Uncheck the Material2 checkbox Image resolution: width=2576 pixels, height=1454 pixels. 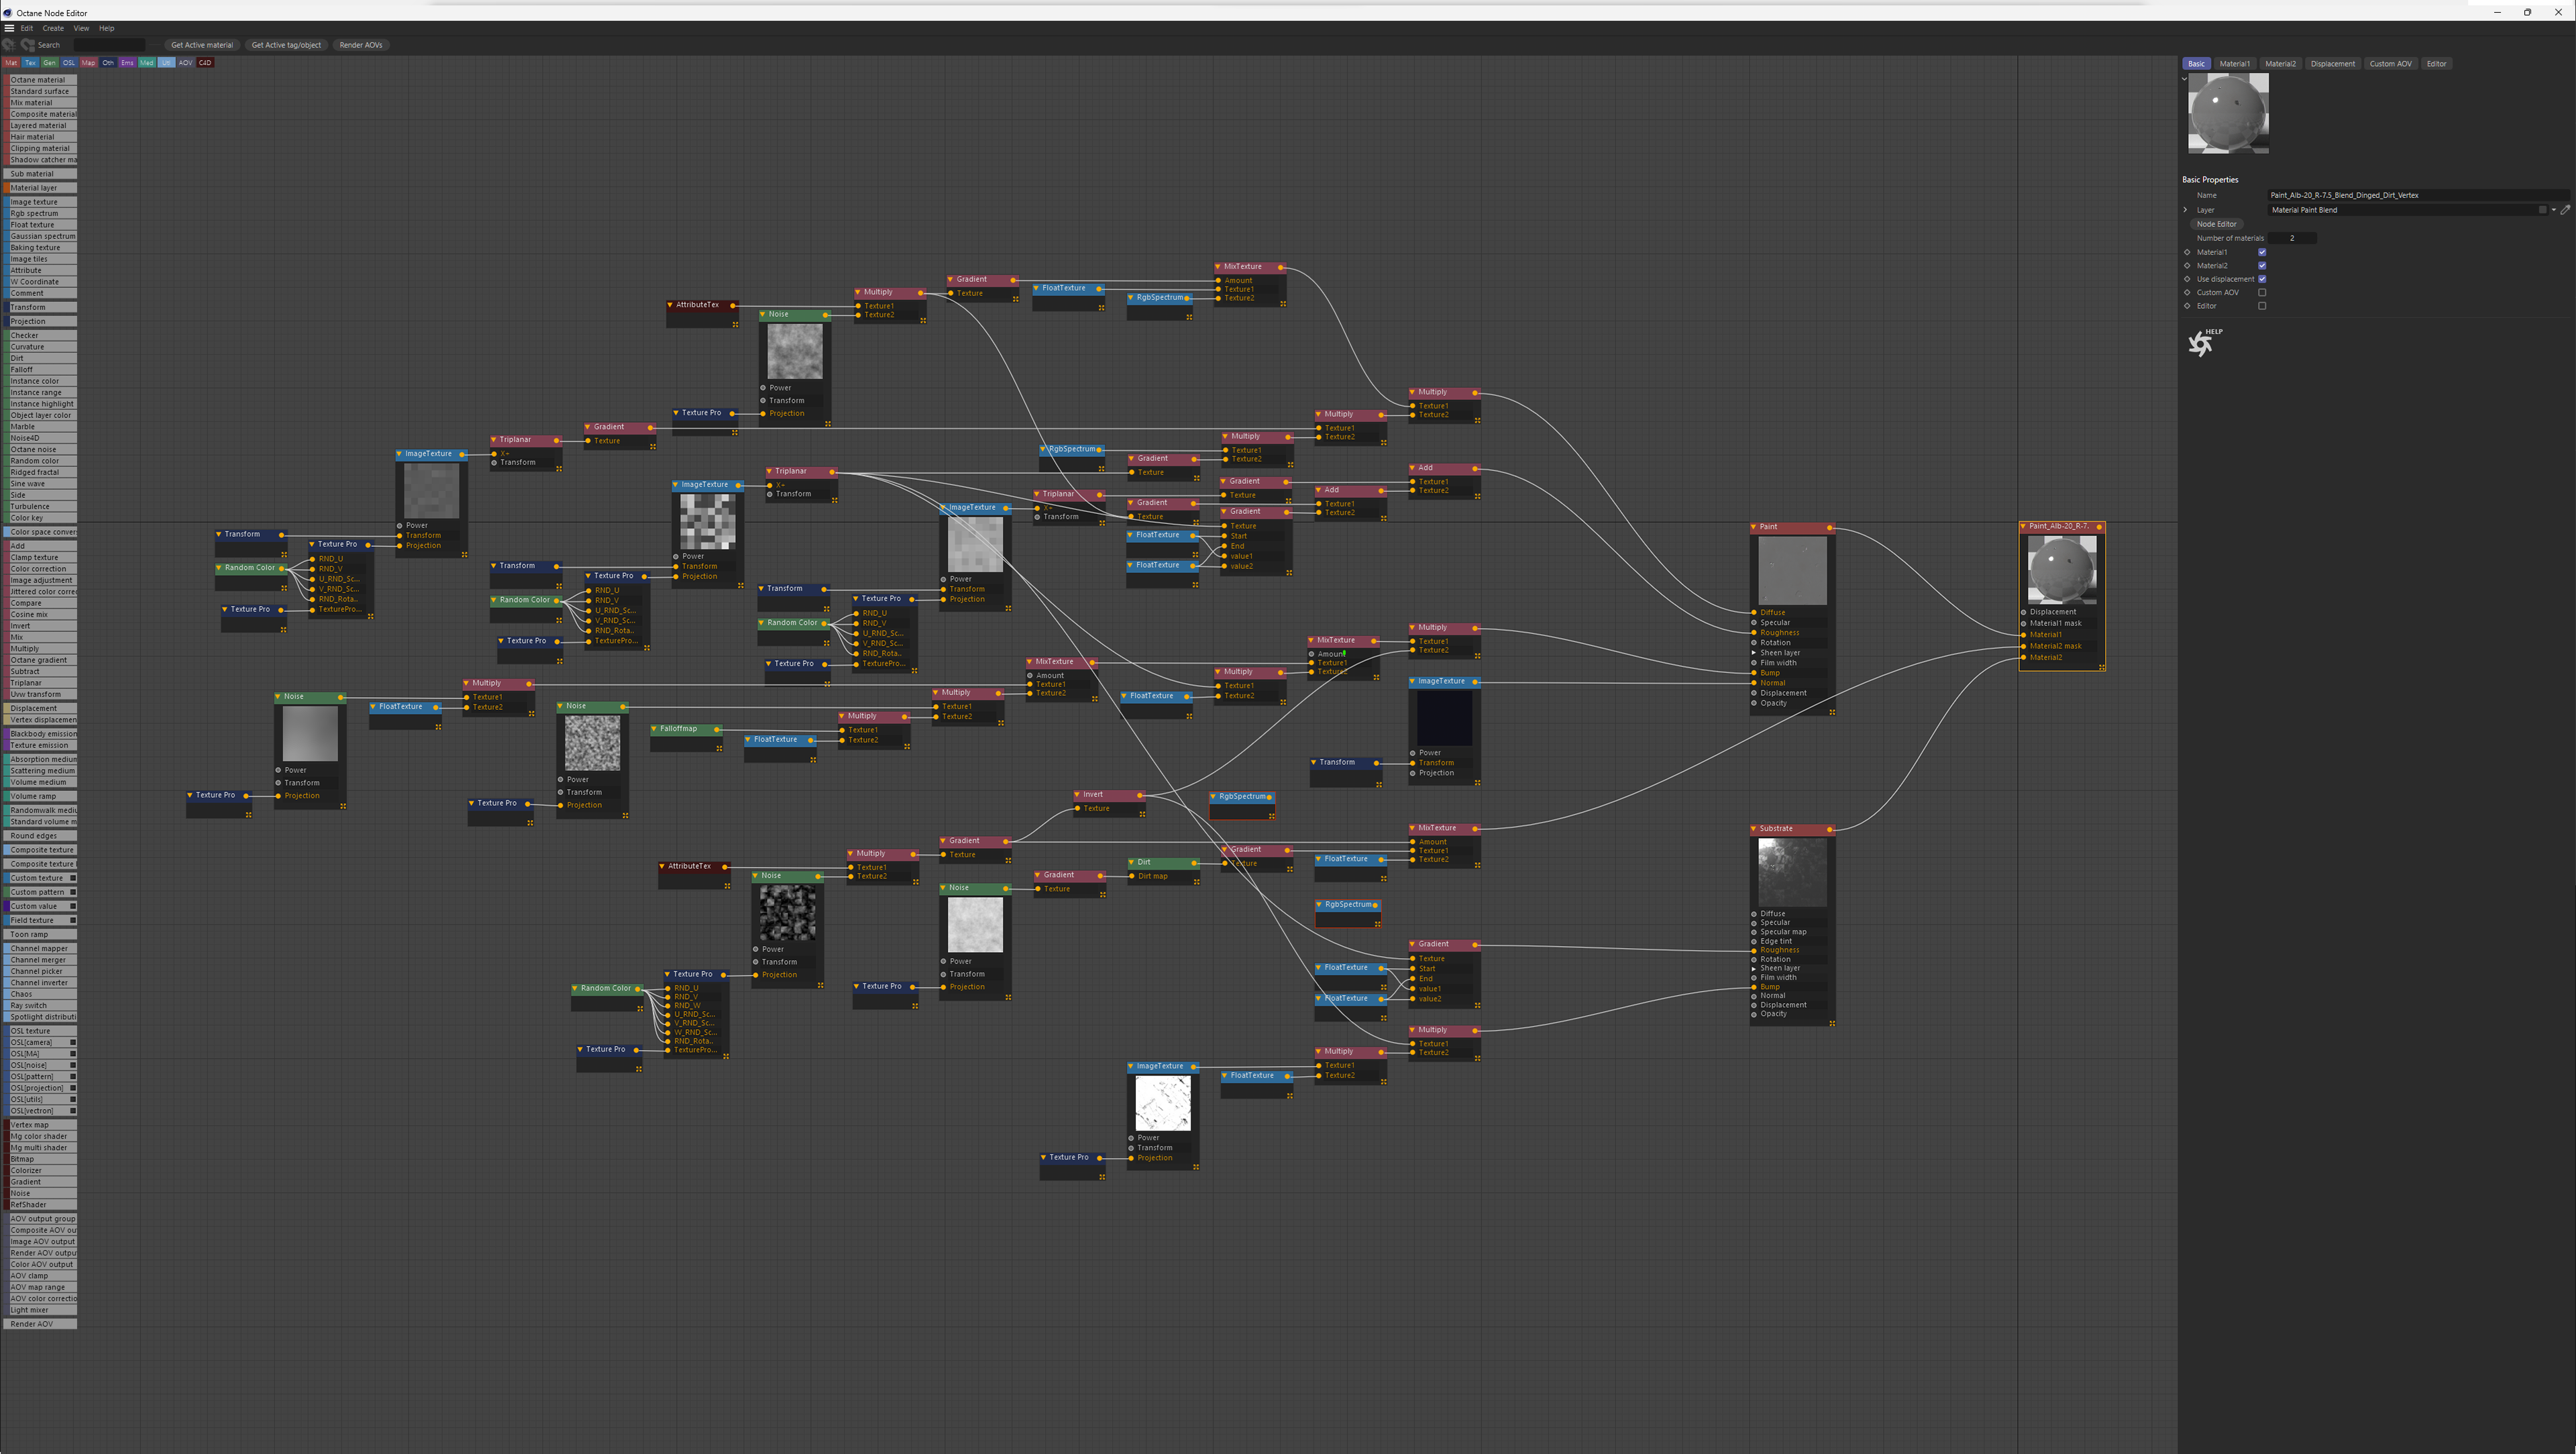coord(2262,266)
